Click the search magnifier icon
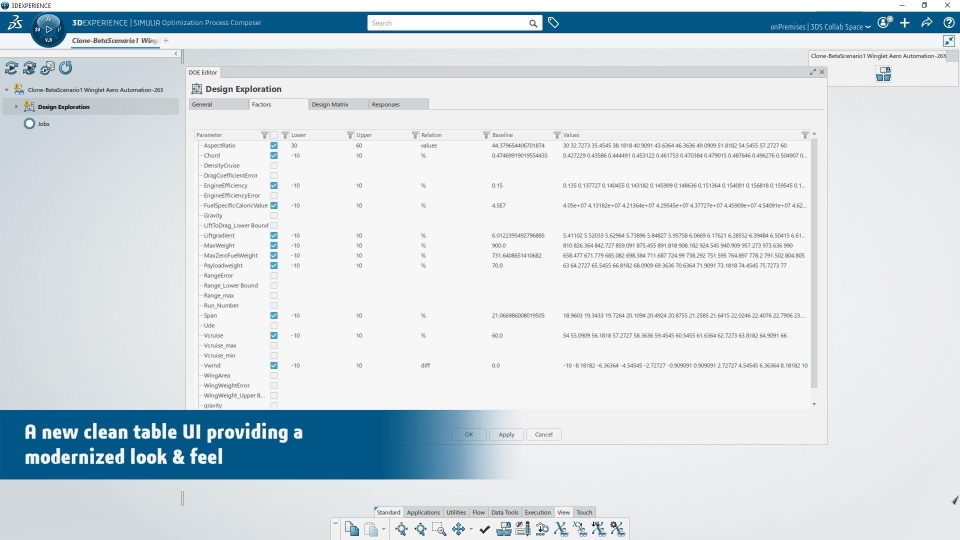The image size is (960, 540). [x=533, y=23]
